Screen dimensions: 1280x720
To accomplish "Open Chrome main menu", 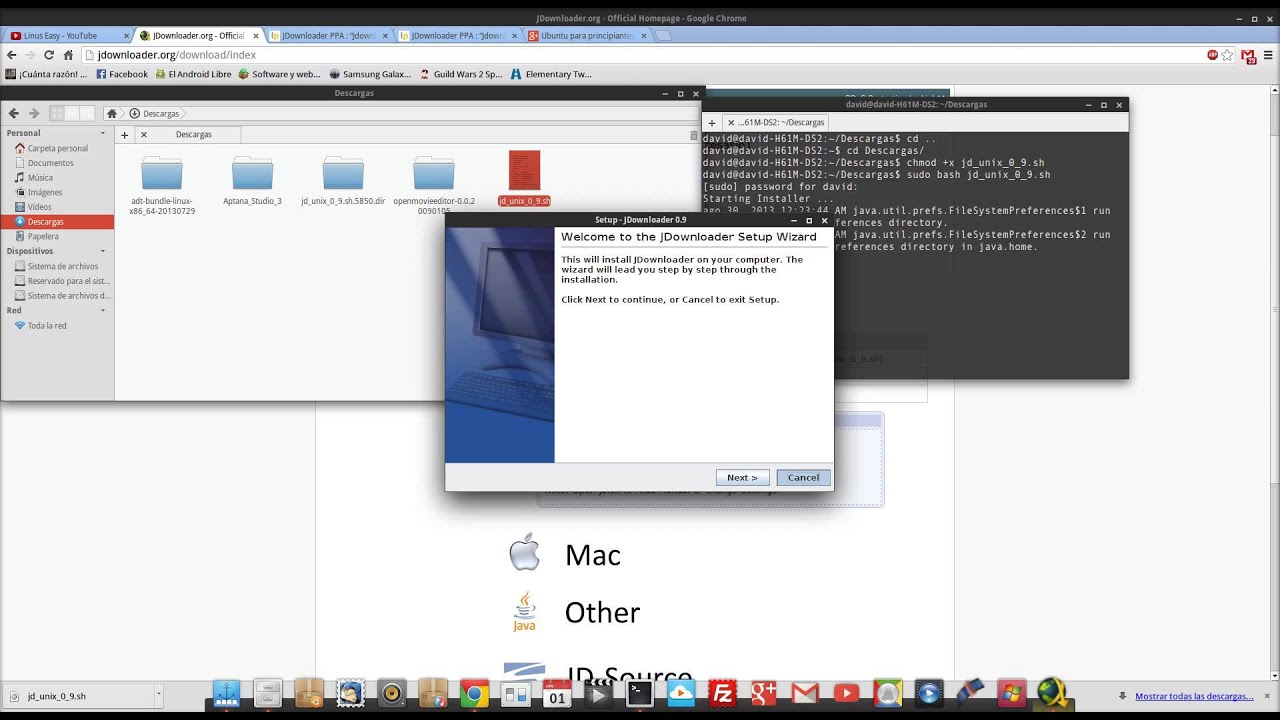I will coord(1268,55).
